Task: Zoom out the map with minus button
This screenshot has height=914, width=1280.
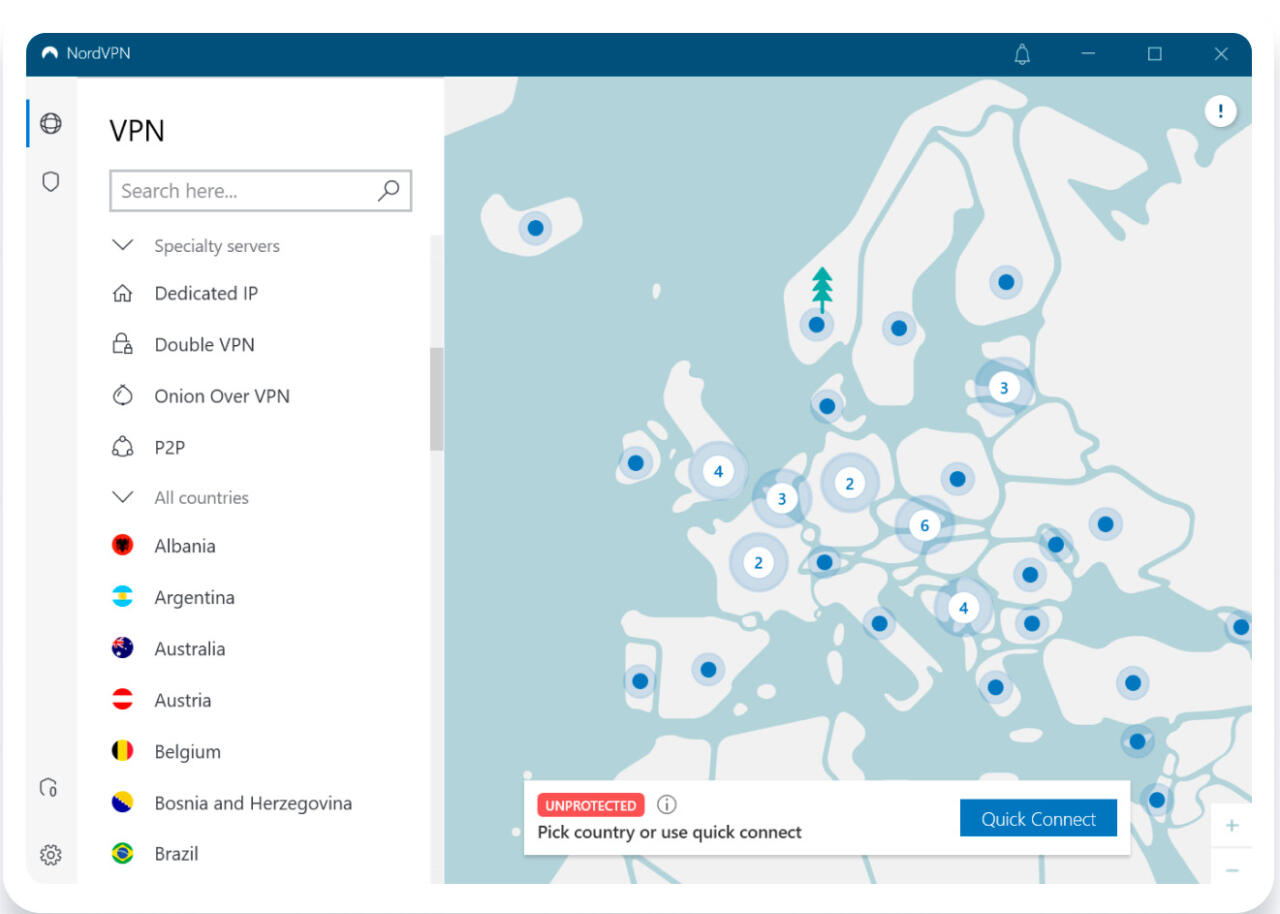Action: tap(1232, 870)
